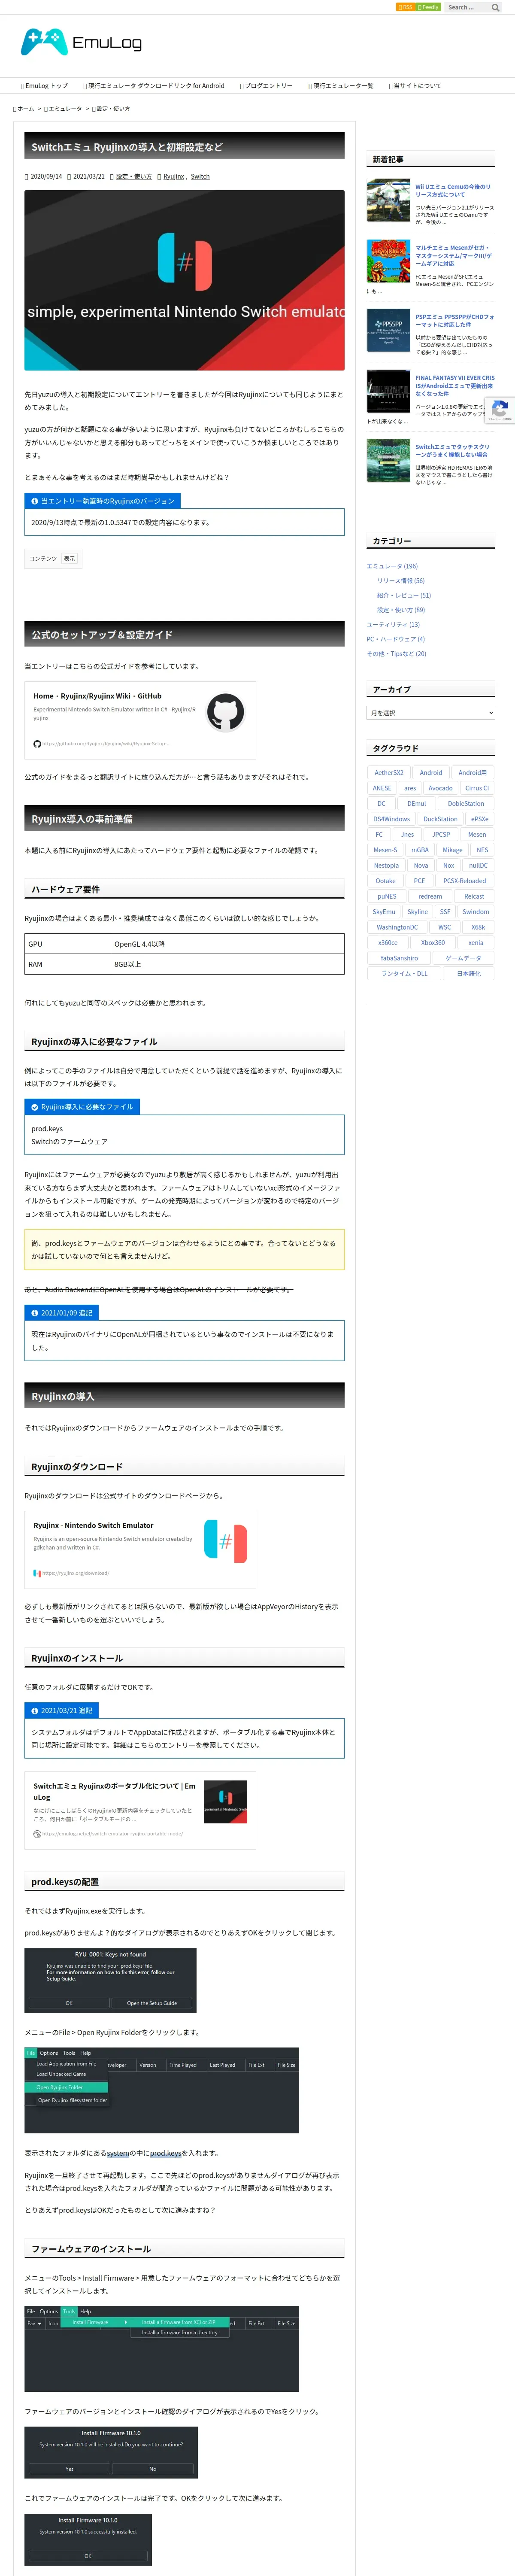Click the xenia tag
This screenshot has width=515, height=2576.
coord(476,943)
